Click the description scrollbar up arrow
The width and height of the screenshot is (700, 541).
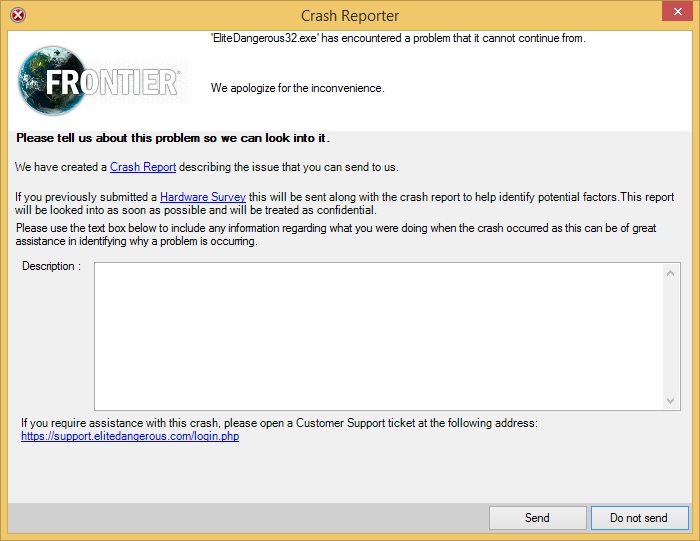coord(670,273)
